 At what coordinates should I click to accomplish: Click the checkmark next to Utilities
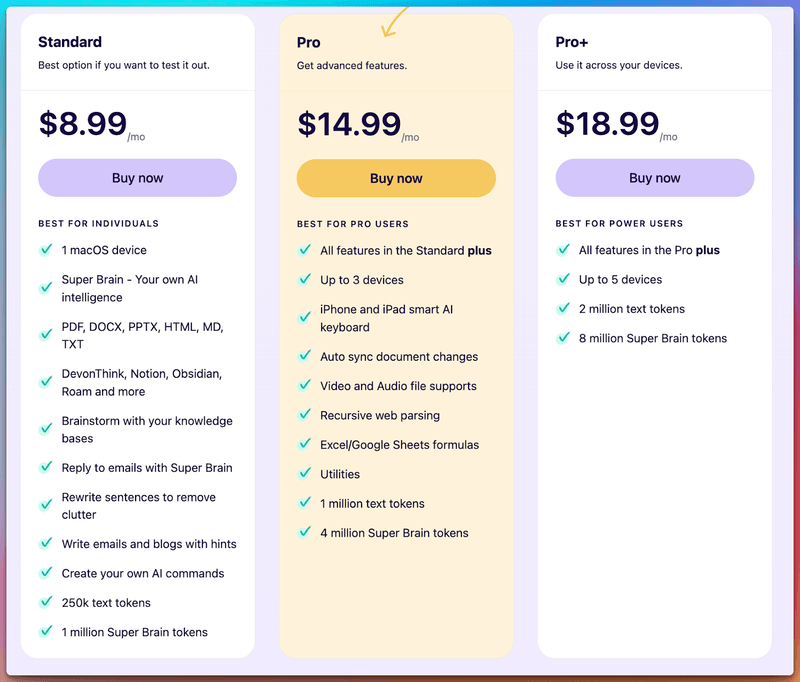(x=304, y=474)
